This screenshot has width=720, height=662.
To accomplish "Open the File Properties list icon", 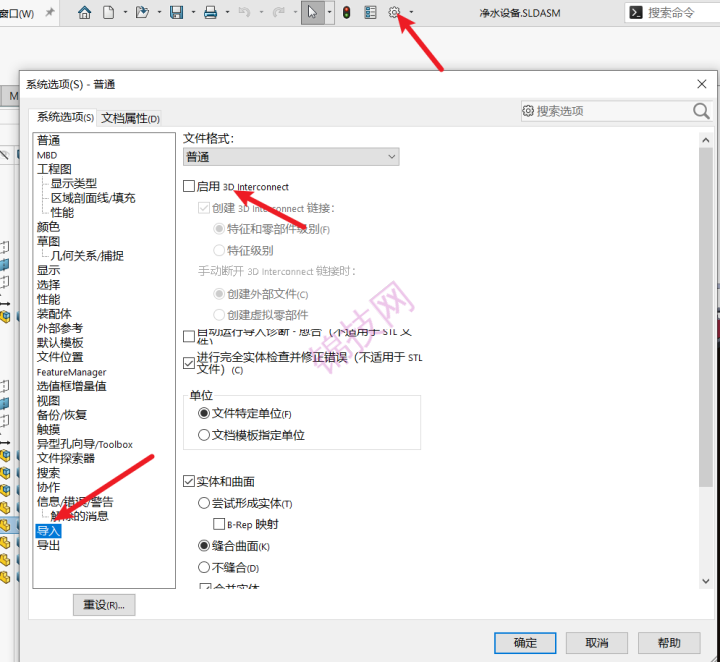I will point(370,12).
